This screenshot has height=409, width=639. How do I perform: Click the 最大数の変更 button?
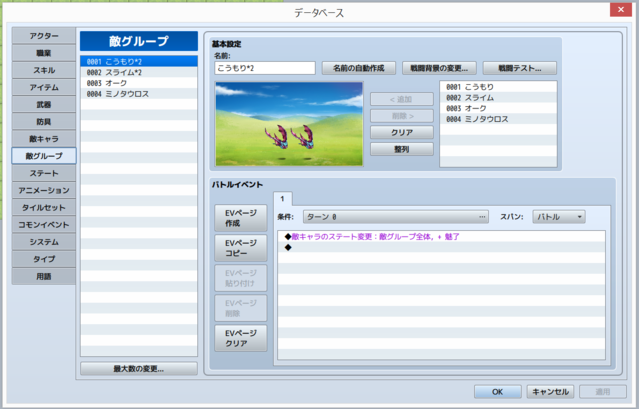pyautogui.click(x=139, y=369)
